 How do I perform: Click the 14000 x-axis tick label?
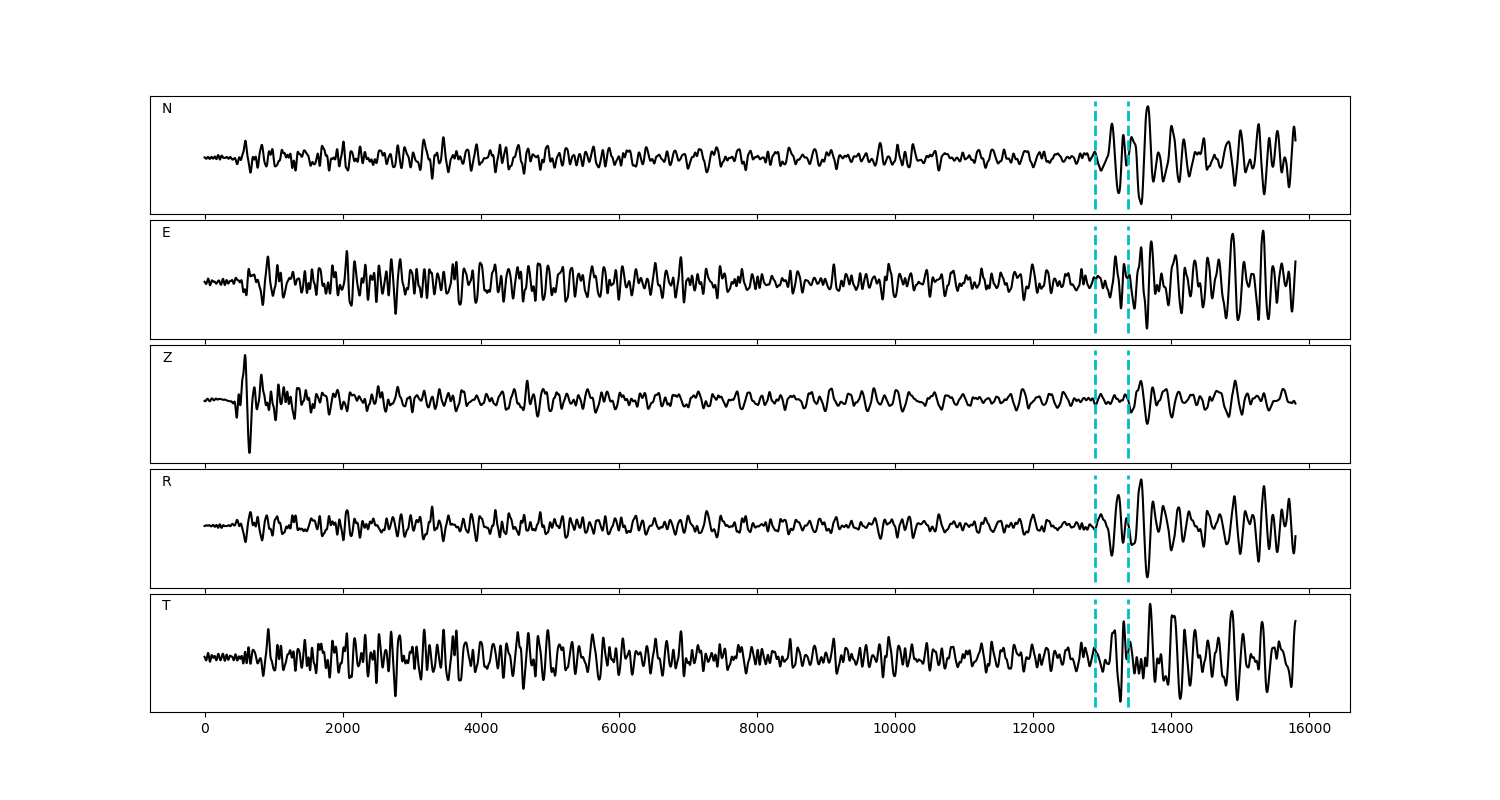[x=1171, y=730]
